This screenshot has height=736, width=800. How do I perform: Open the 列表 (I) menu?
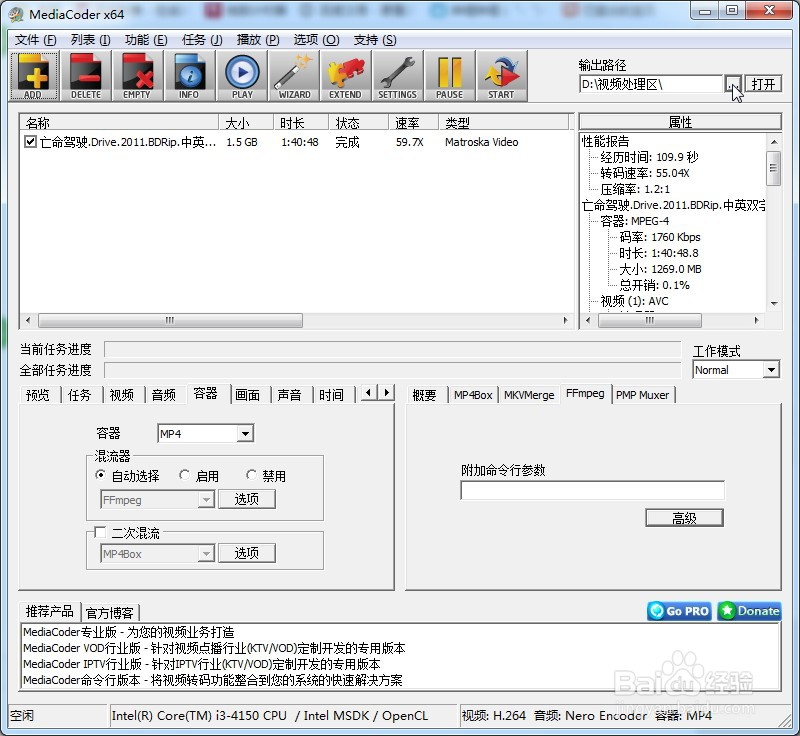(x=90, y=40)
